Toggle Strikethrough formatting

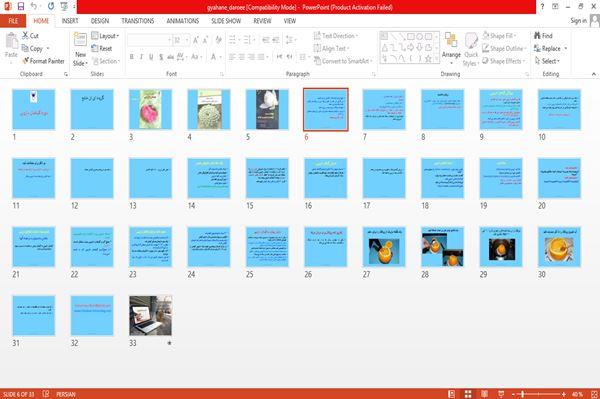170,57
